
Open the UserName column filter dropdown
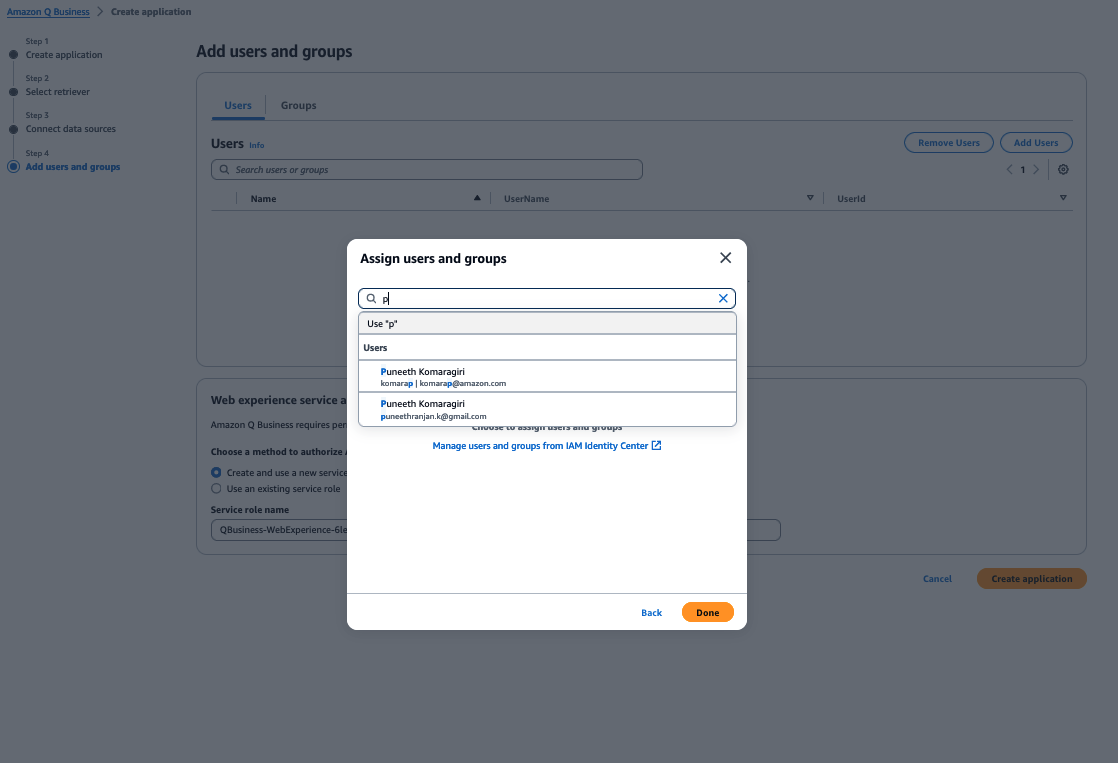pos(809,198)
